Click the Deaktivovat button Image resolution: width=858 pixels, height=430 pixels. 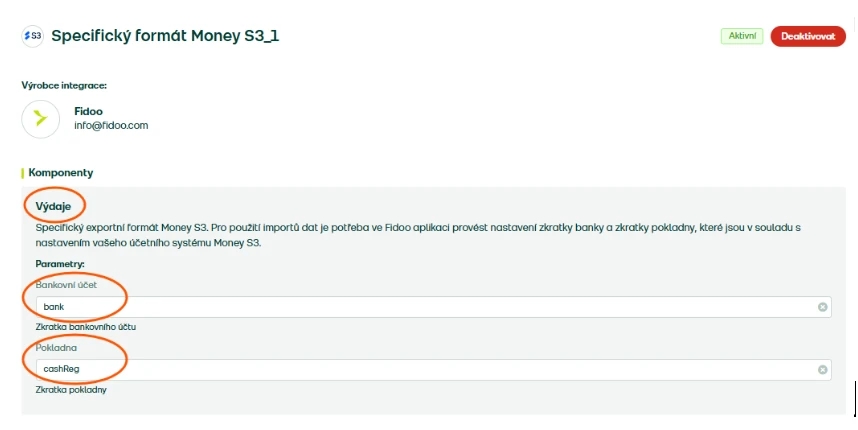808,37
